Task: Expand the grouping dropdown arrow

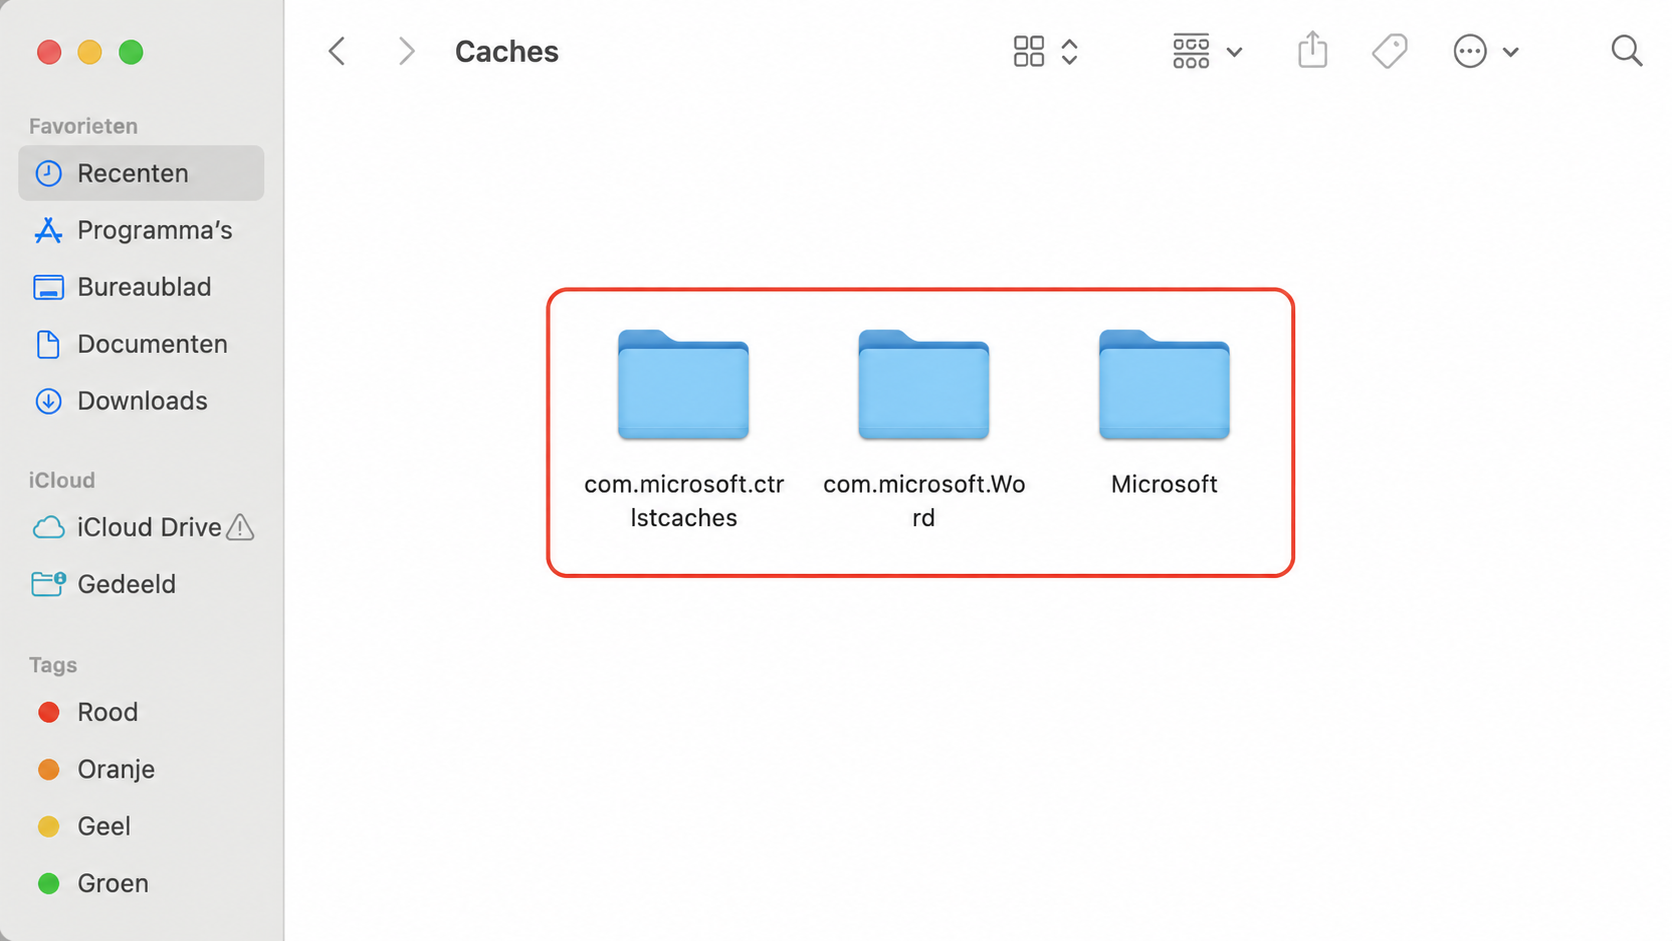Action: [1234, 52]
